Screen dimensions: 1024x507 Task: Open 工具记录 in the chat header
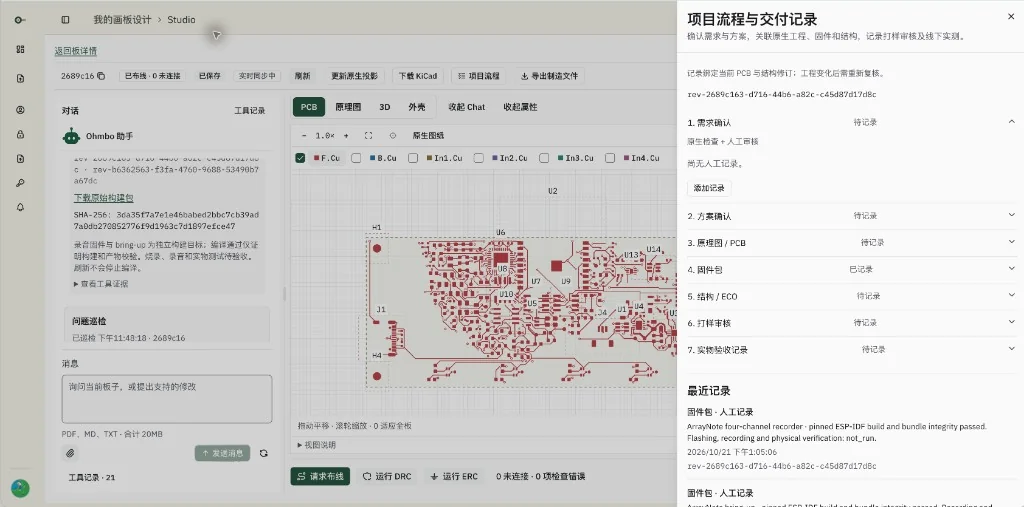(x=249, y=111)
